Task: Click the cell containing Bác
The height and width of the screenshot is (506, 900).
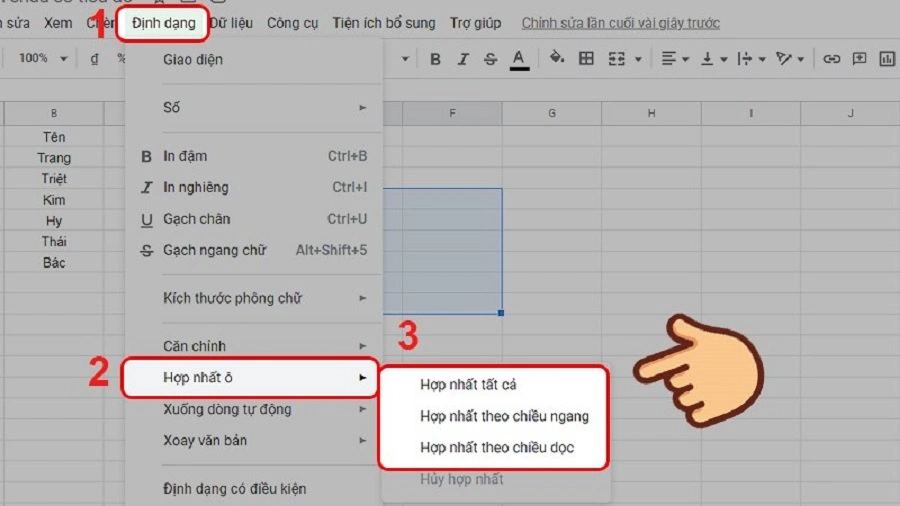Action: pos(54,263)
